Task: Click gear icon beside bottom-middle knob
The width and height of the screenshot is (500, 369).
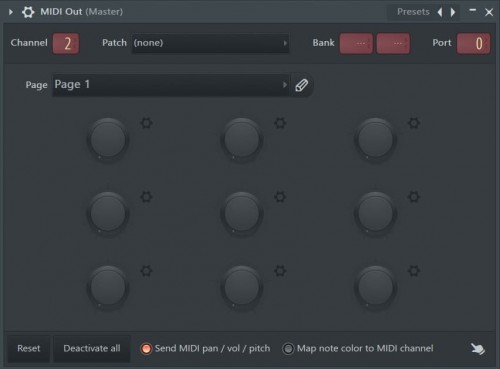Action: click(280, 271)
